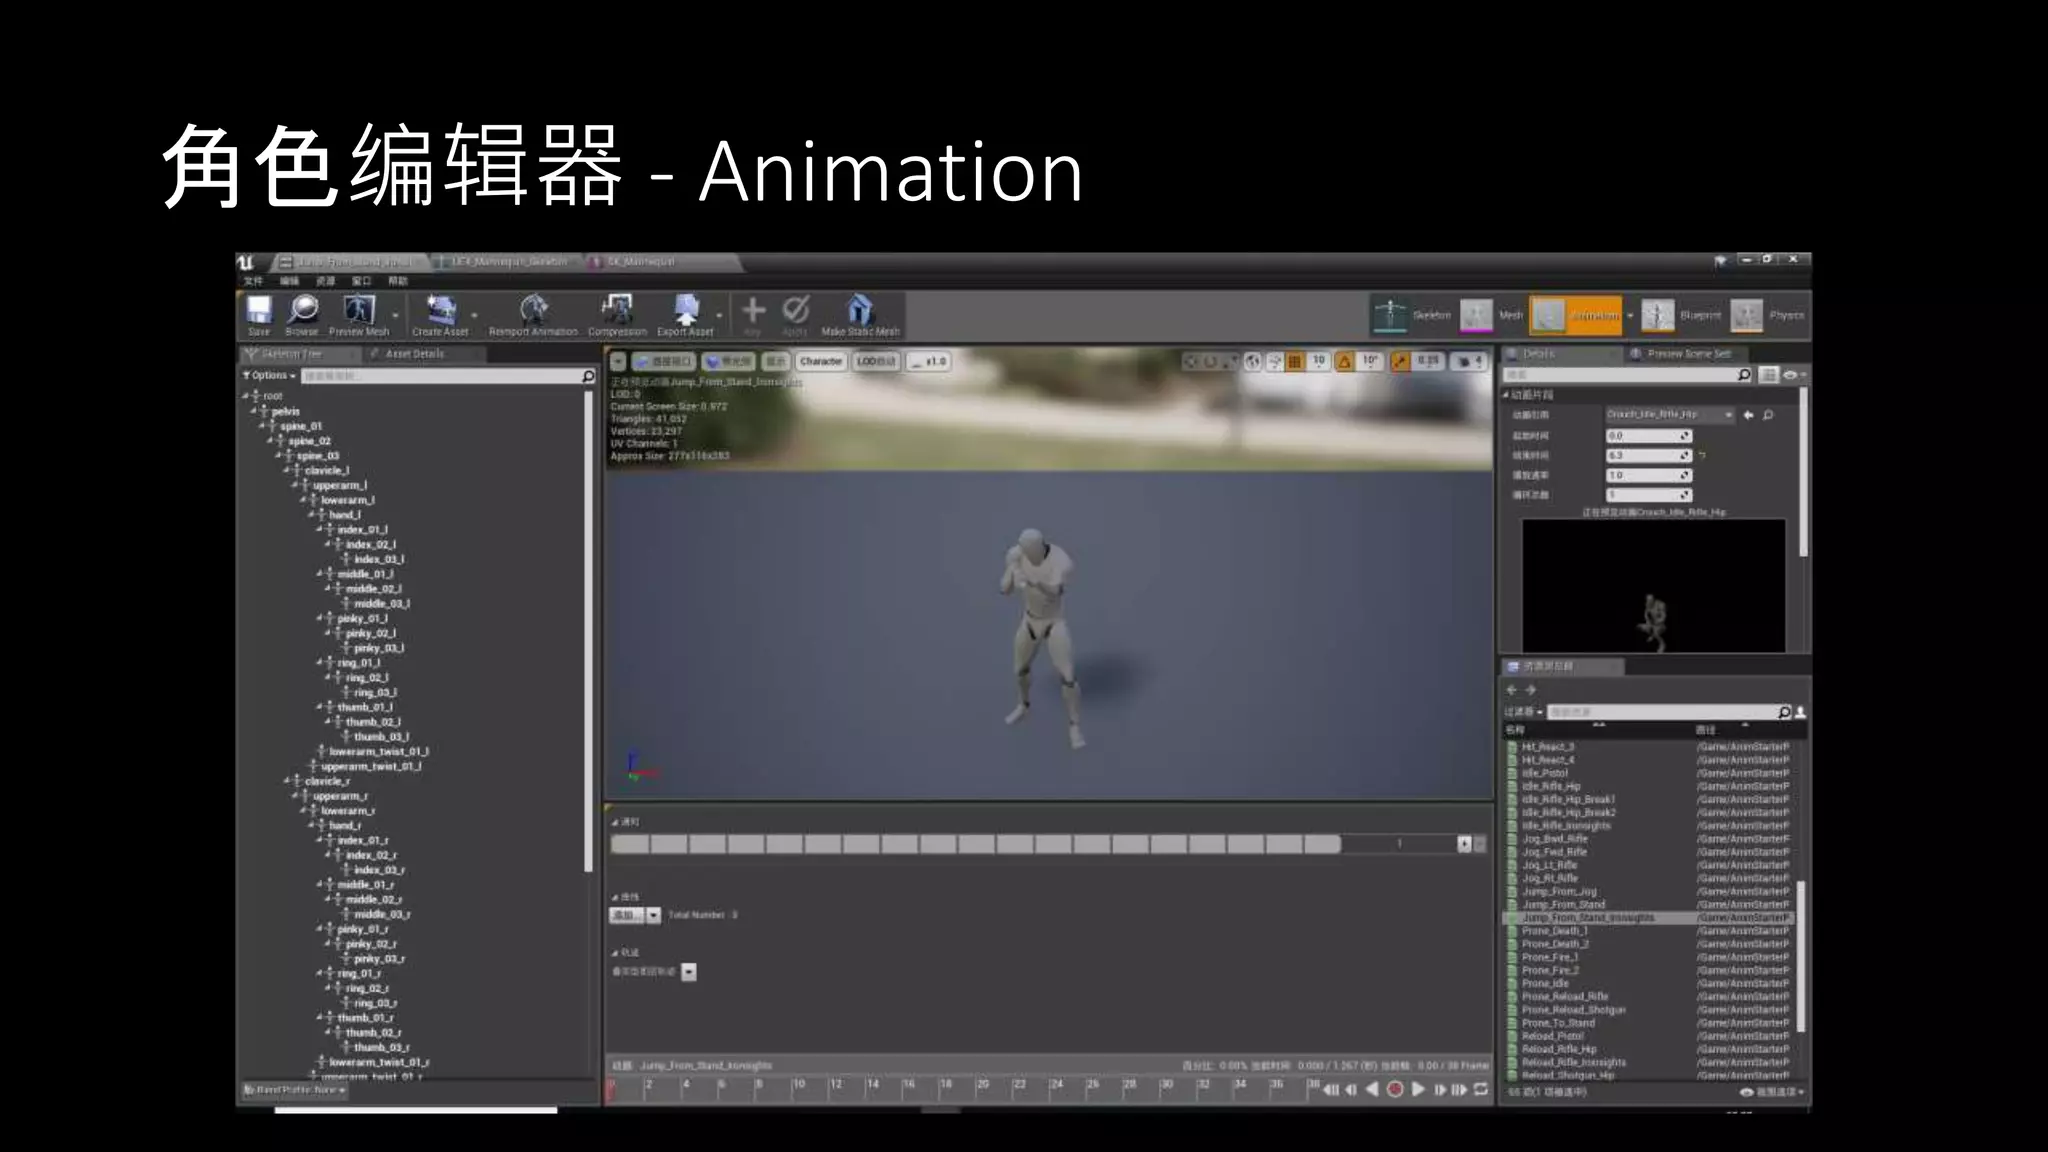Step one frame forward
This screenshot has width=2048, height=1152.
tap(1440, 1089)
